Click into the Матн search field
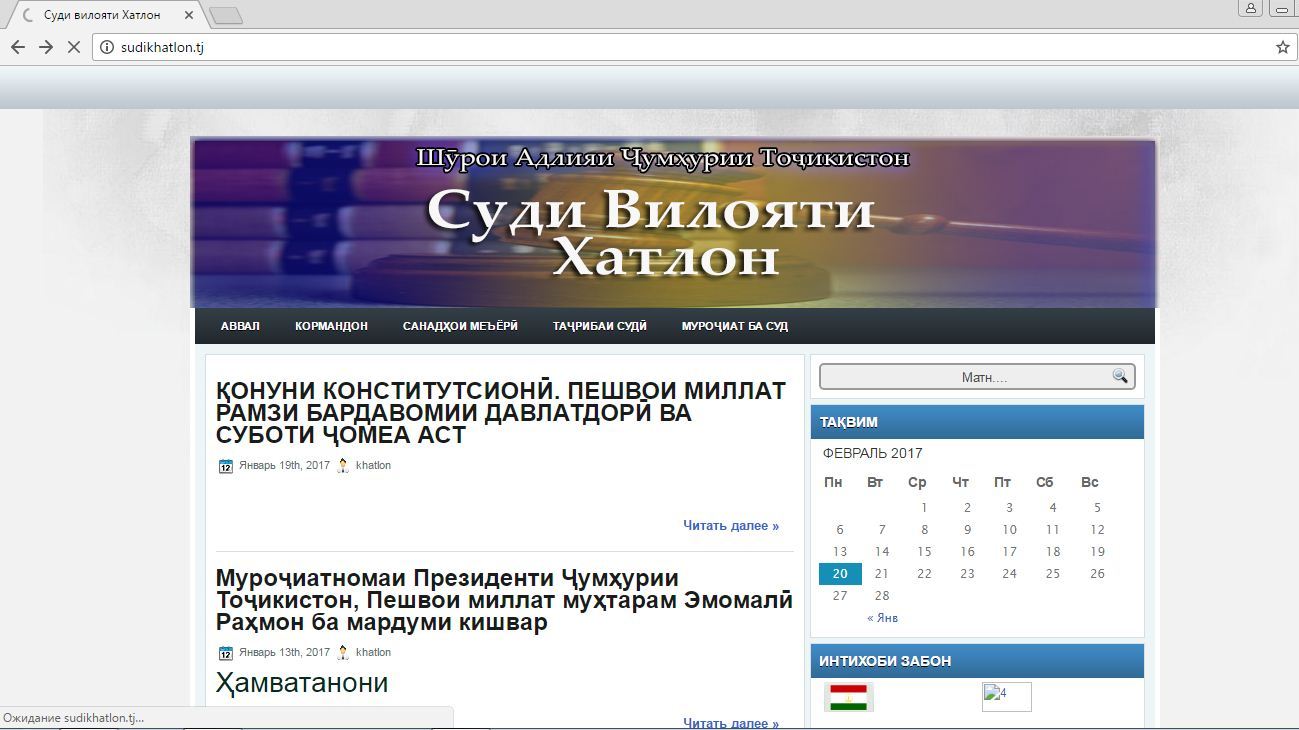 coord(965,377)
